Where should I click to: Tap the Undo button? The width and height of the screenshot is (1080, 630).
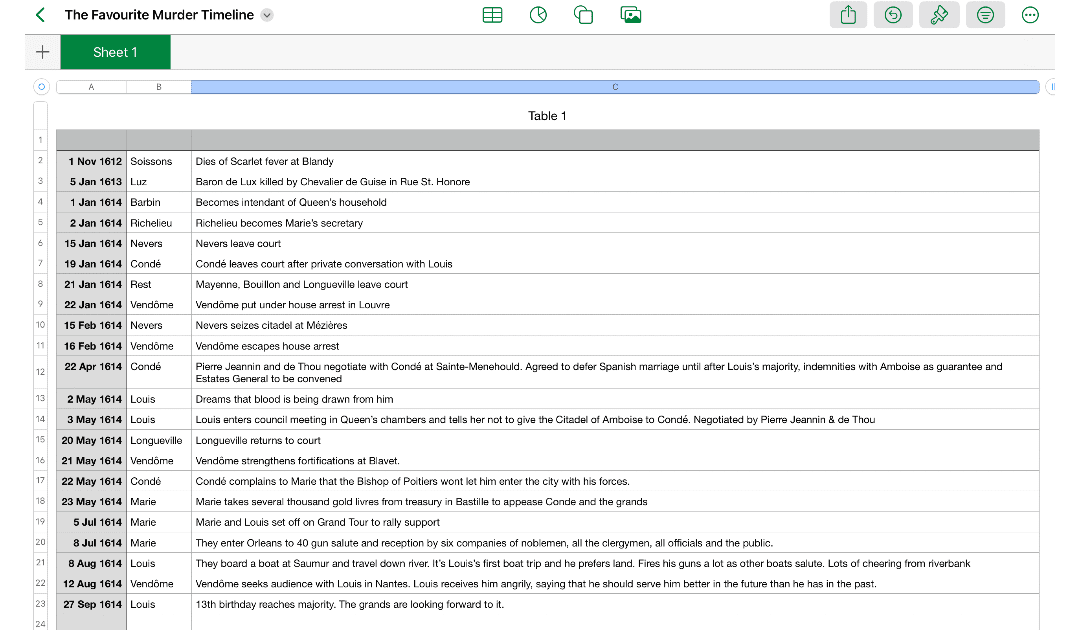(x=893, y=14)
